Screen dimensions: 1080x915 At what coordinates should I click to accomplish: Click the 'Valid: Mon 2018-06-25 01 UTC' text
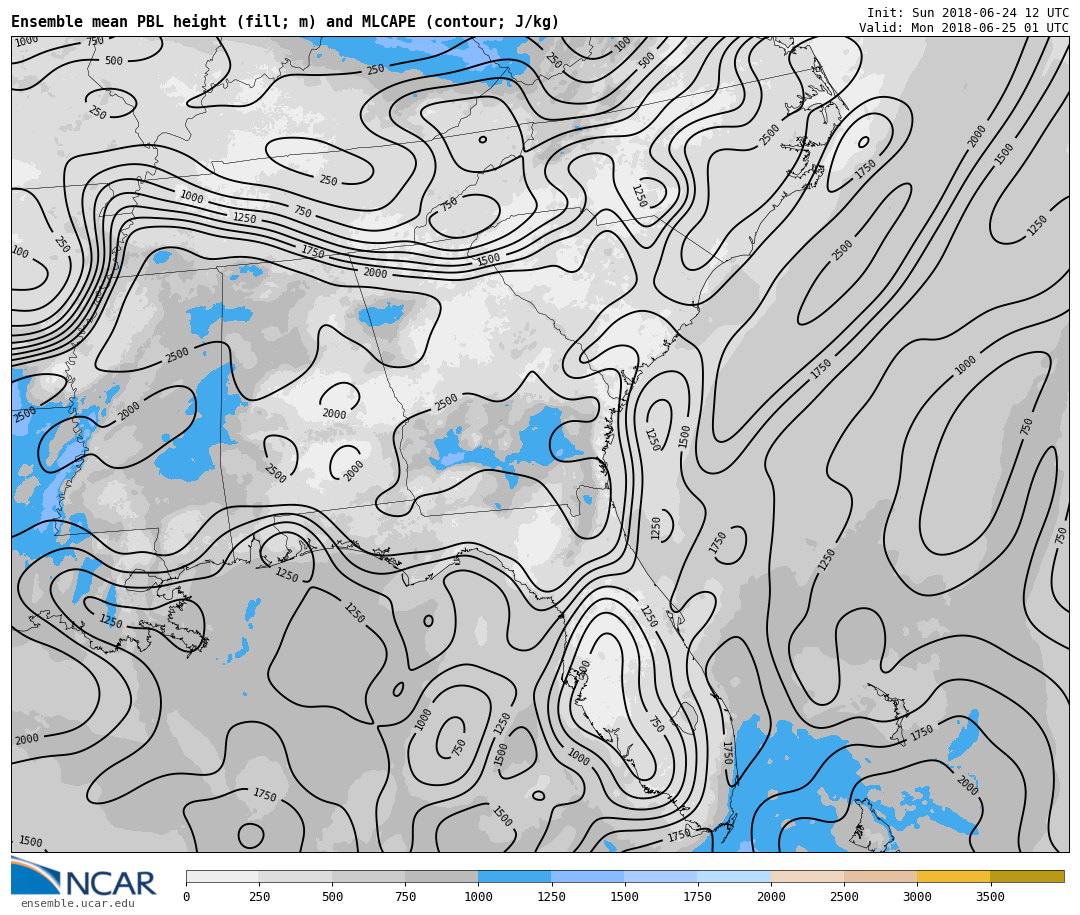pyautogui.click(x=964, y=28)
